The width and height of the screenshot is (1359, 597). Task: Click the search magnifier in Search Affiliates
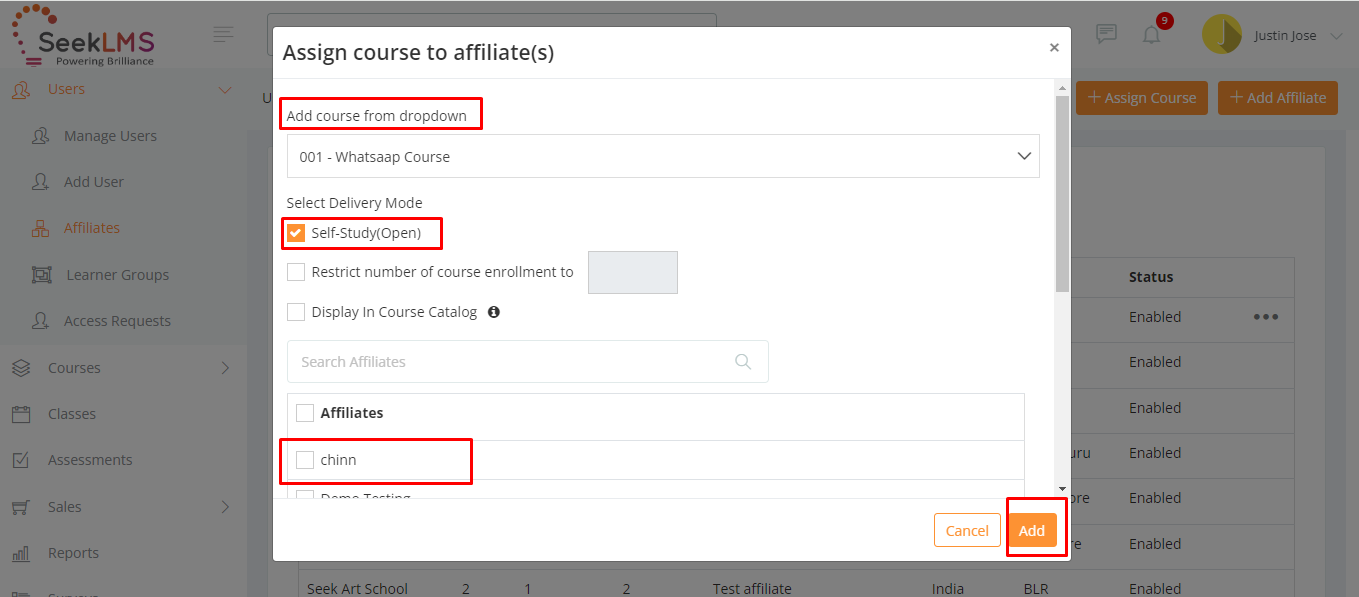[743, 362]
